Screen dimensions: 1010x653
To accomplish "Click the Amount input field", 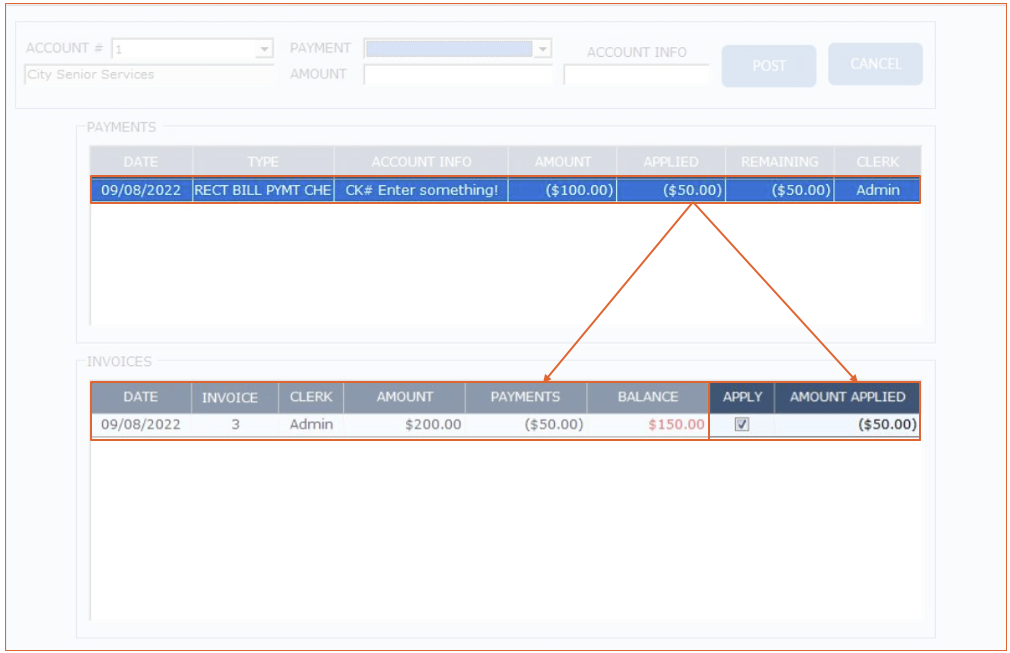I will pos(457,75).
